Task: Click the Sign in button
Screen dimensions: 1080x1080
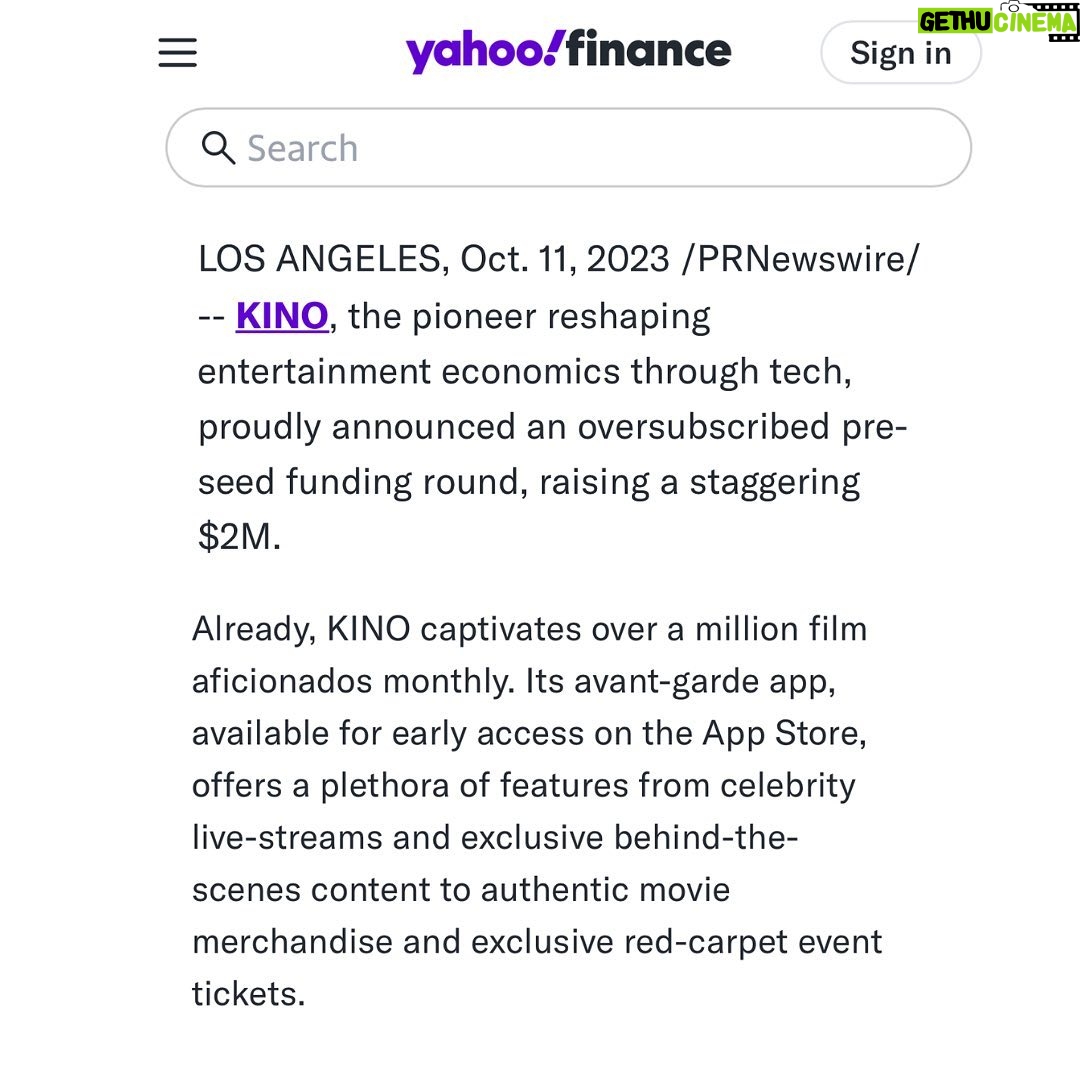Action: [x=901, y=52]
